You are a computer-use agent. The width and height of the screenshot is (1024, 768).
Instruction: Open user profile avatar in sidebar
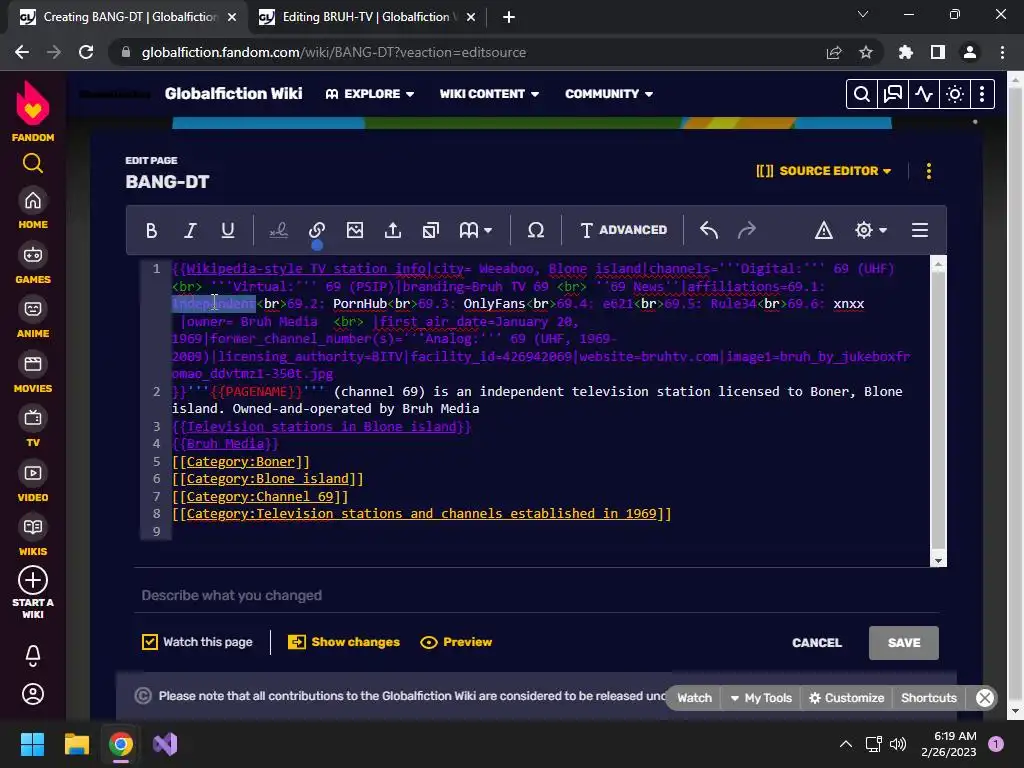[x=33, y=694]
